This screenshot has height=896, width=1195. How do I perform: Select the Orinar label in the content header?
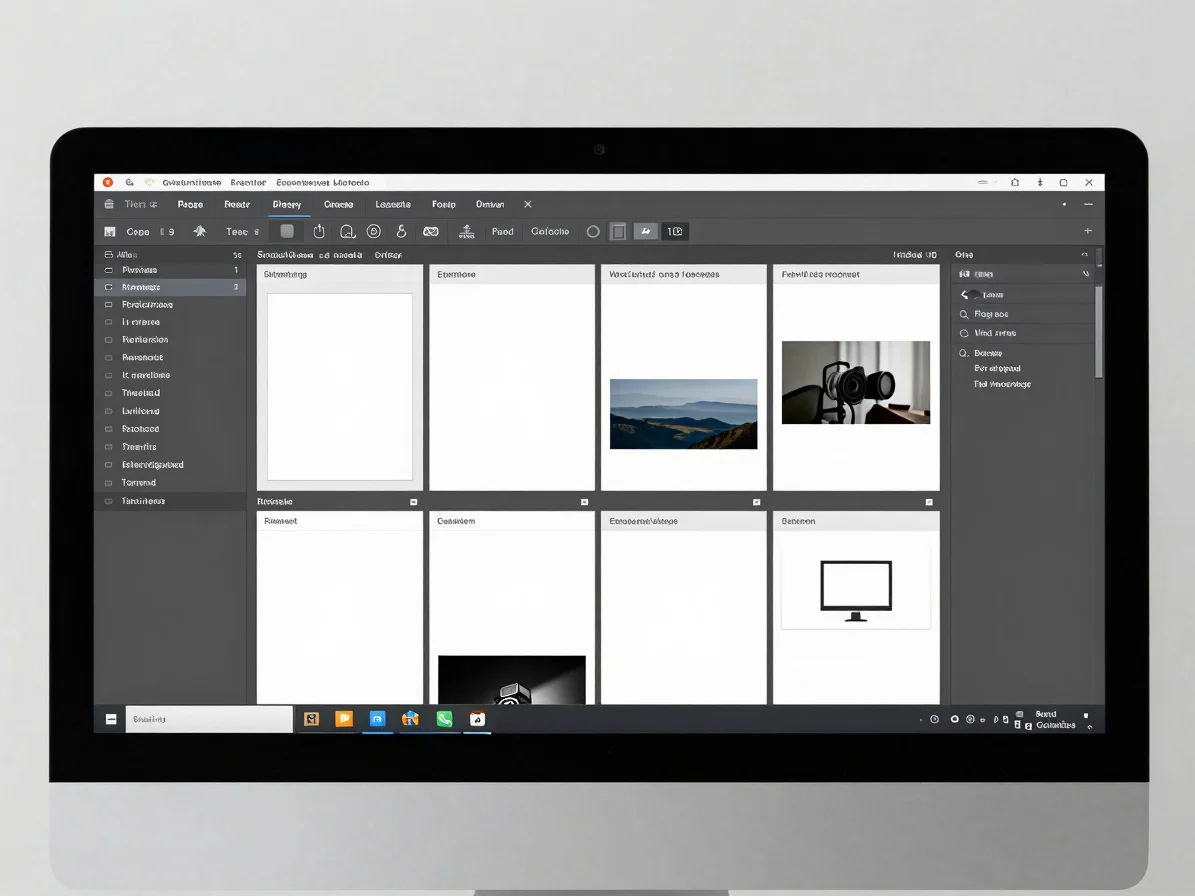tap(388, 254)
